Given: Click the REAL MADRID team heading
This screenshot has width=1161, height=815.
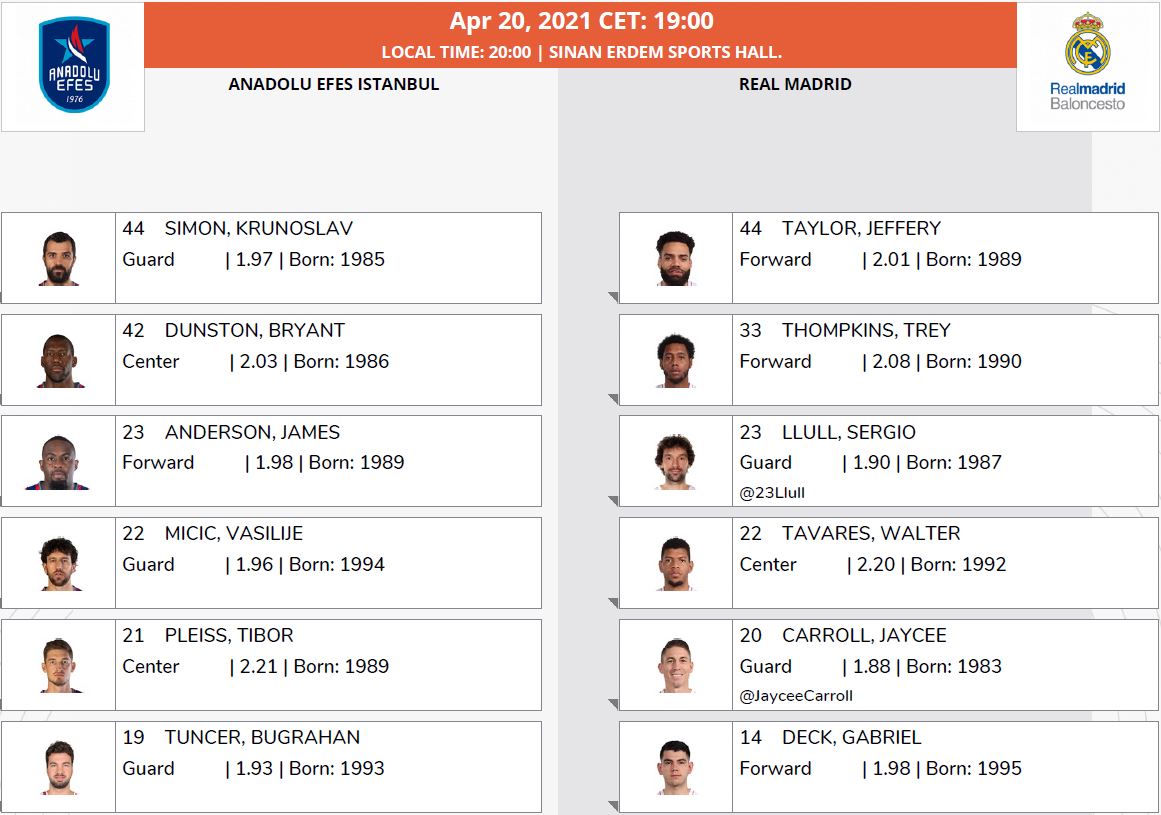Looking at the screenshot, I should (795, 84).
